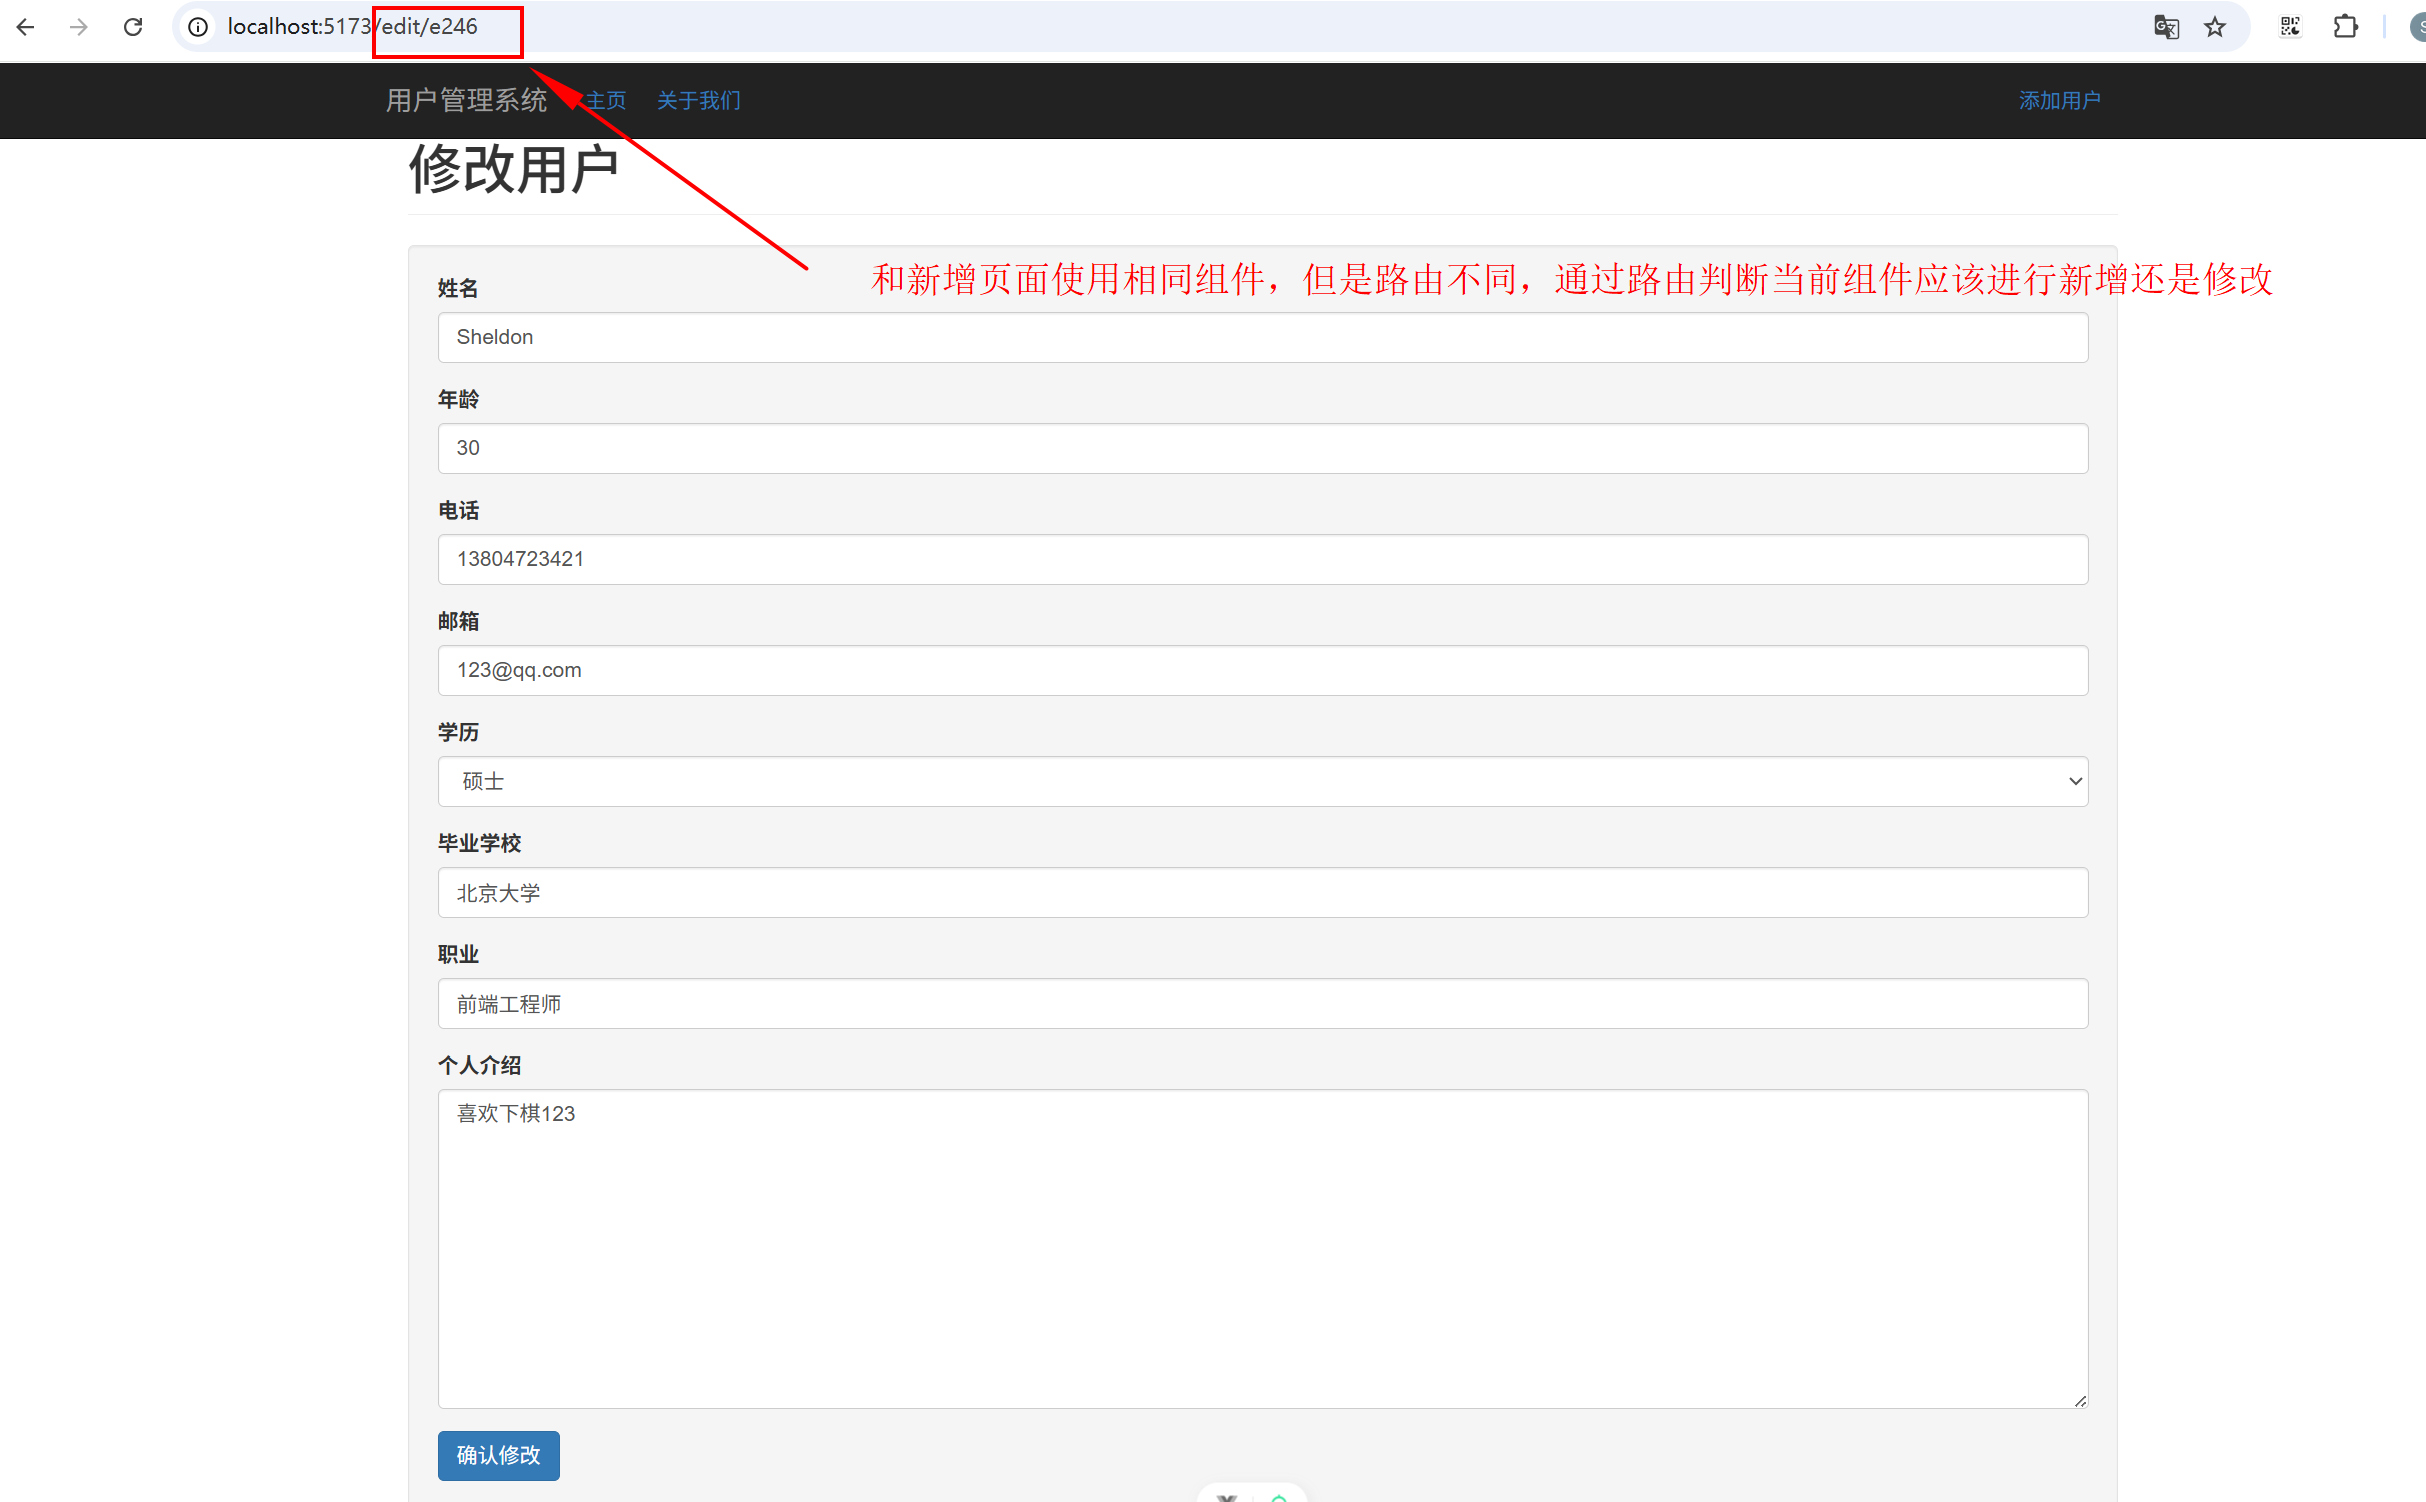Reload the page with refresh icon

tap(133, 27)
